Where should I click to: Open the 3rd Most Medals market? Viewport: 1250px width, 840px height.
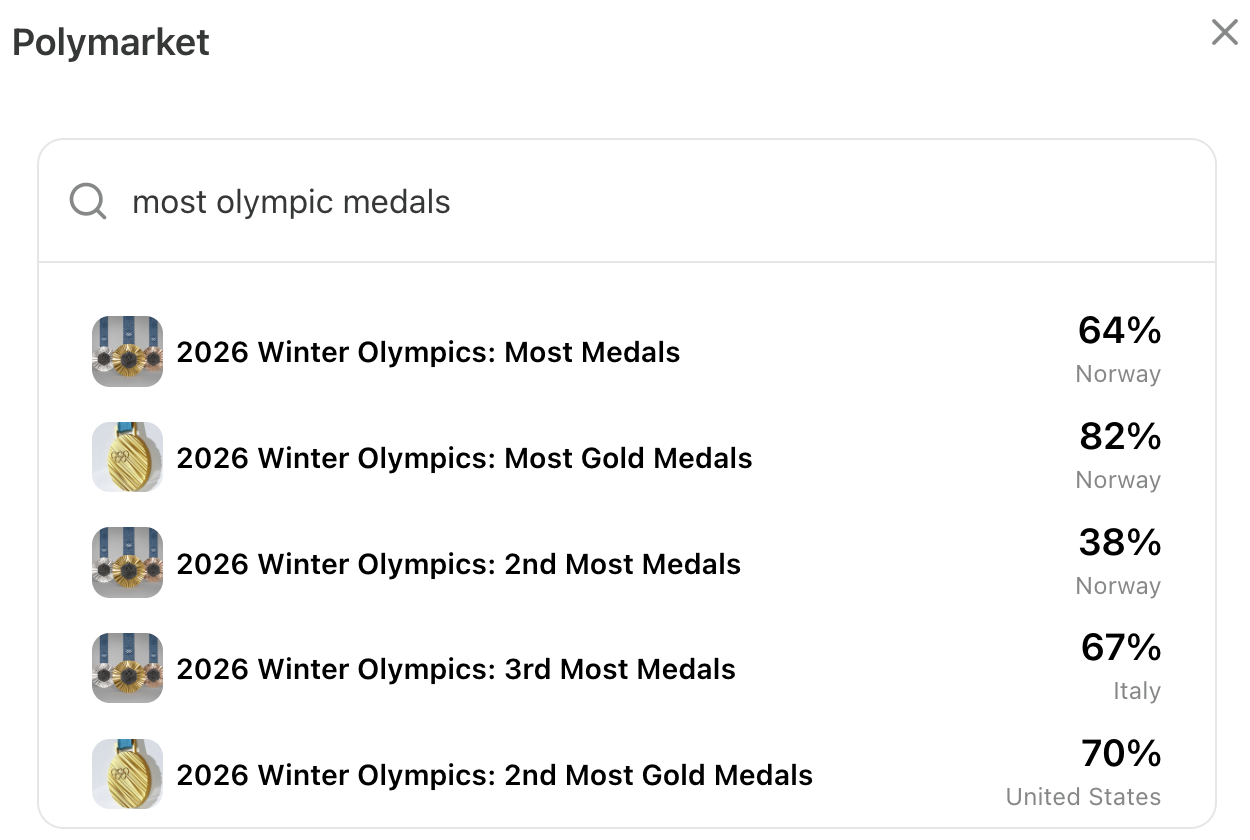pyautogui.click(x=456, y=669)
